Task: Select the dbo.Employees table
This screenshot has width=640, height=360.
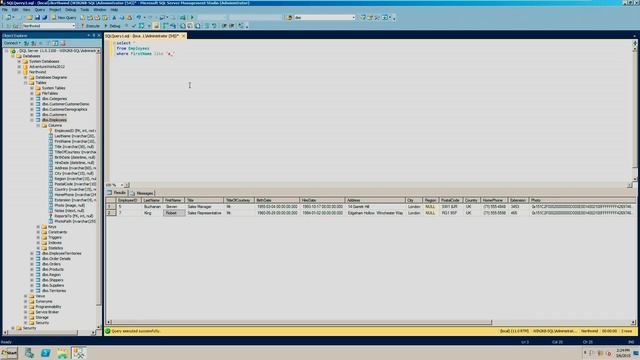Action: pos(54,120)
